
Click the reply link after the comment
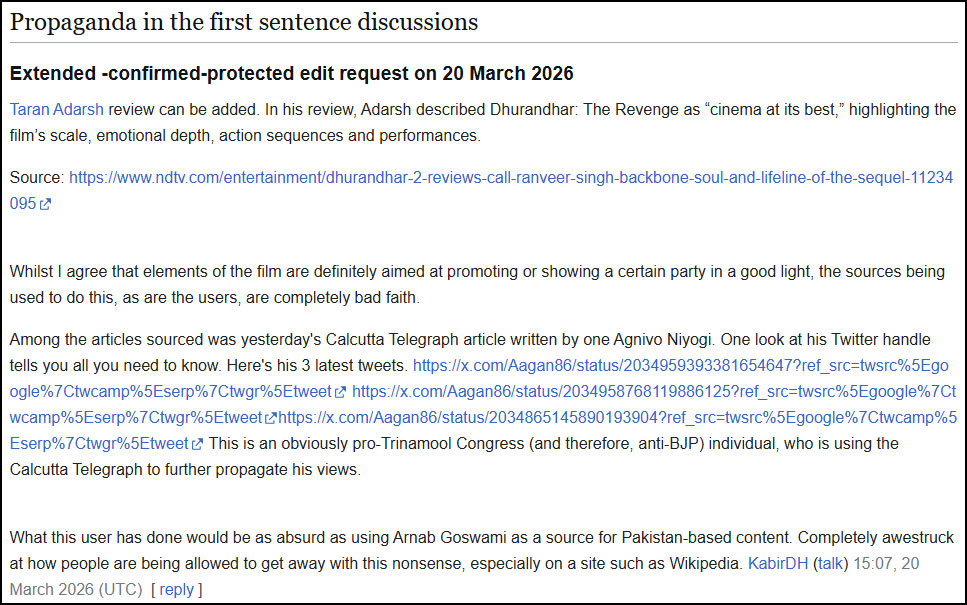click(177, 590)
